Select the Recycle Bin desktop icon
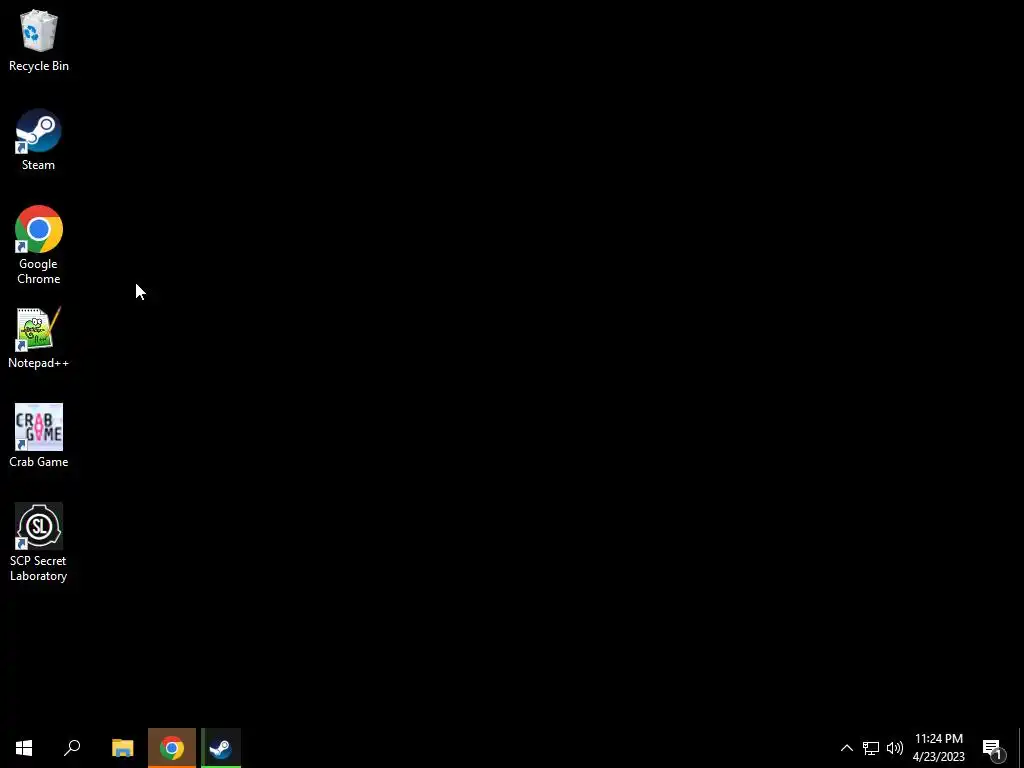Viewport: 1024px width, 768px height. coord(39,40)
